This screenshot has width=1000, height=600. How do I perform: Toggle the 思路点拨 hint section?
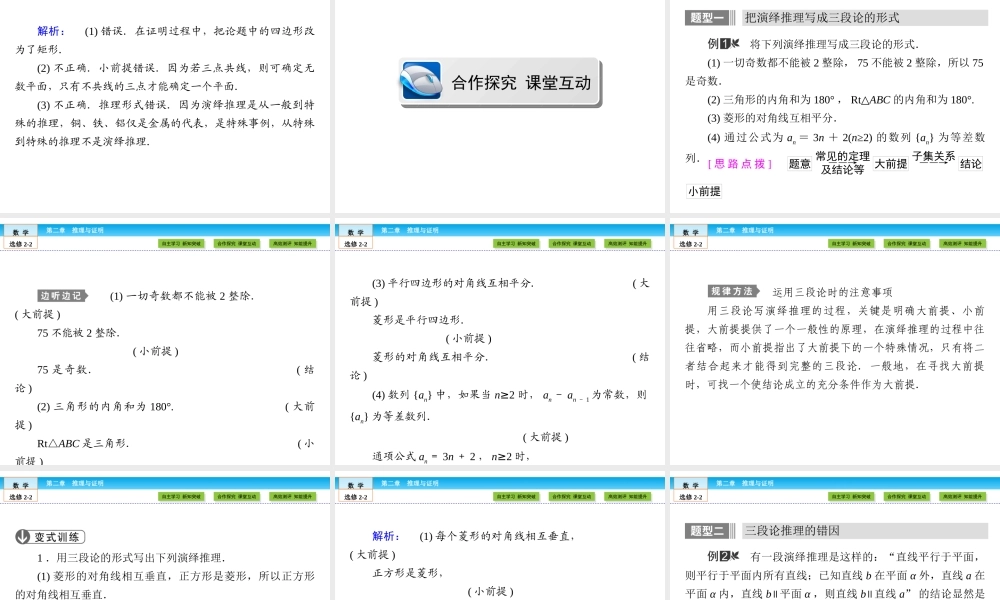click(x=740, y=164)
